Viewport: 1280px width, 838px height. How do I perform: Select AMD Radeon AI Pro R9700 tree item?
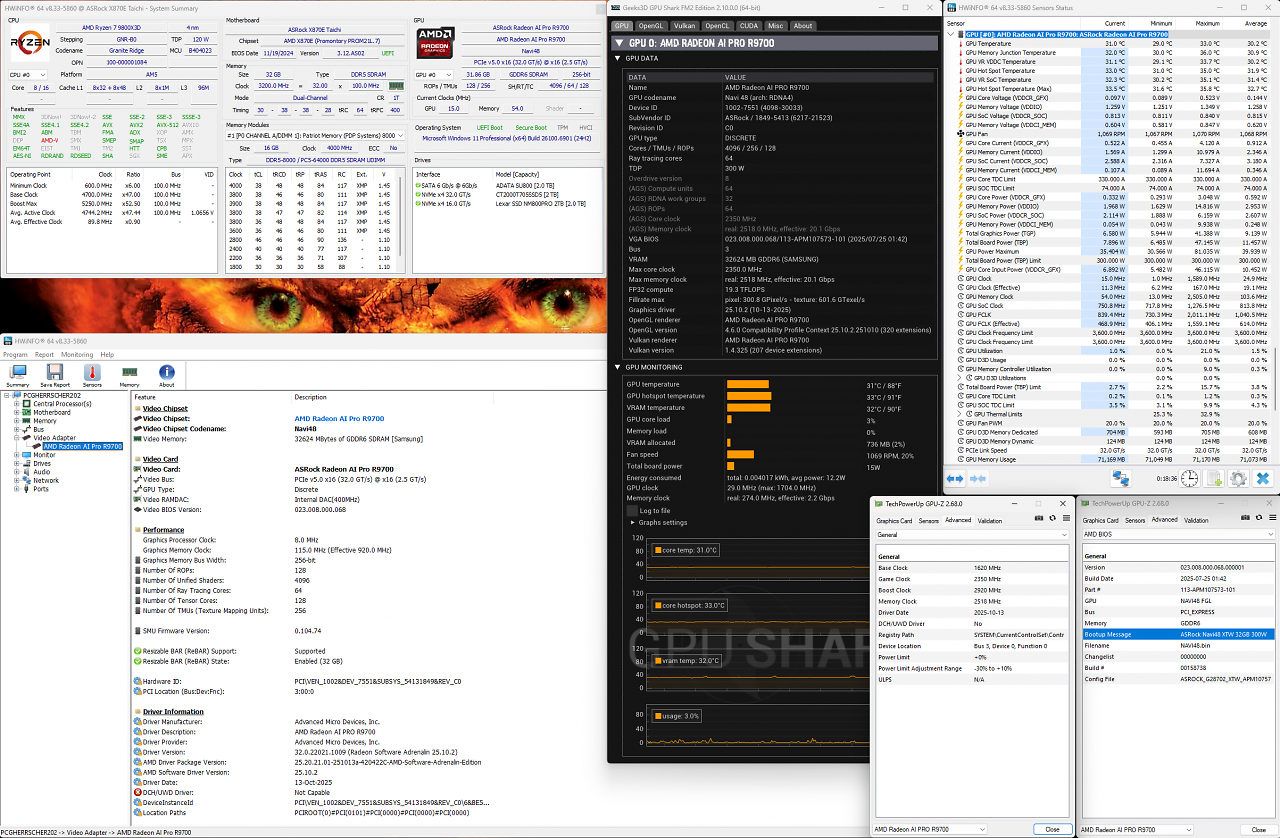coord(82,446)
